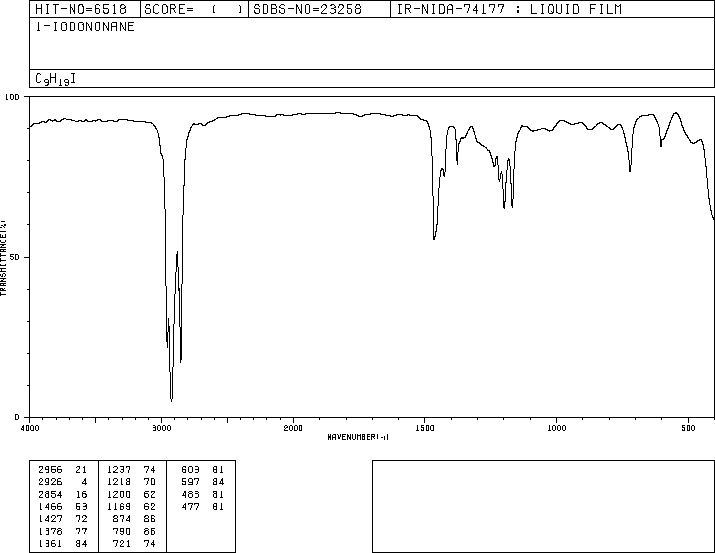Click the 500 x-axis tick label

(688, 428)
